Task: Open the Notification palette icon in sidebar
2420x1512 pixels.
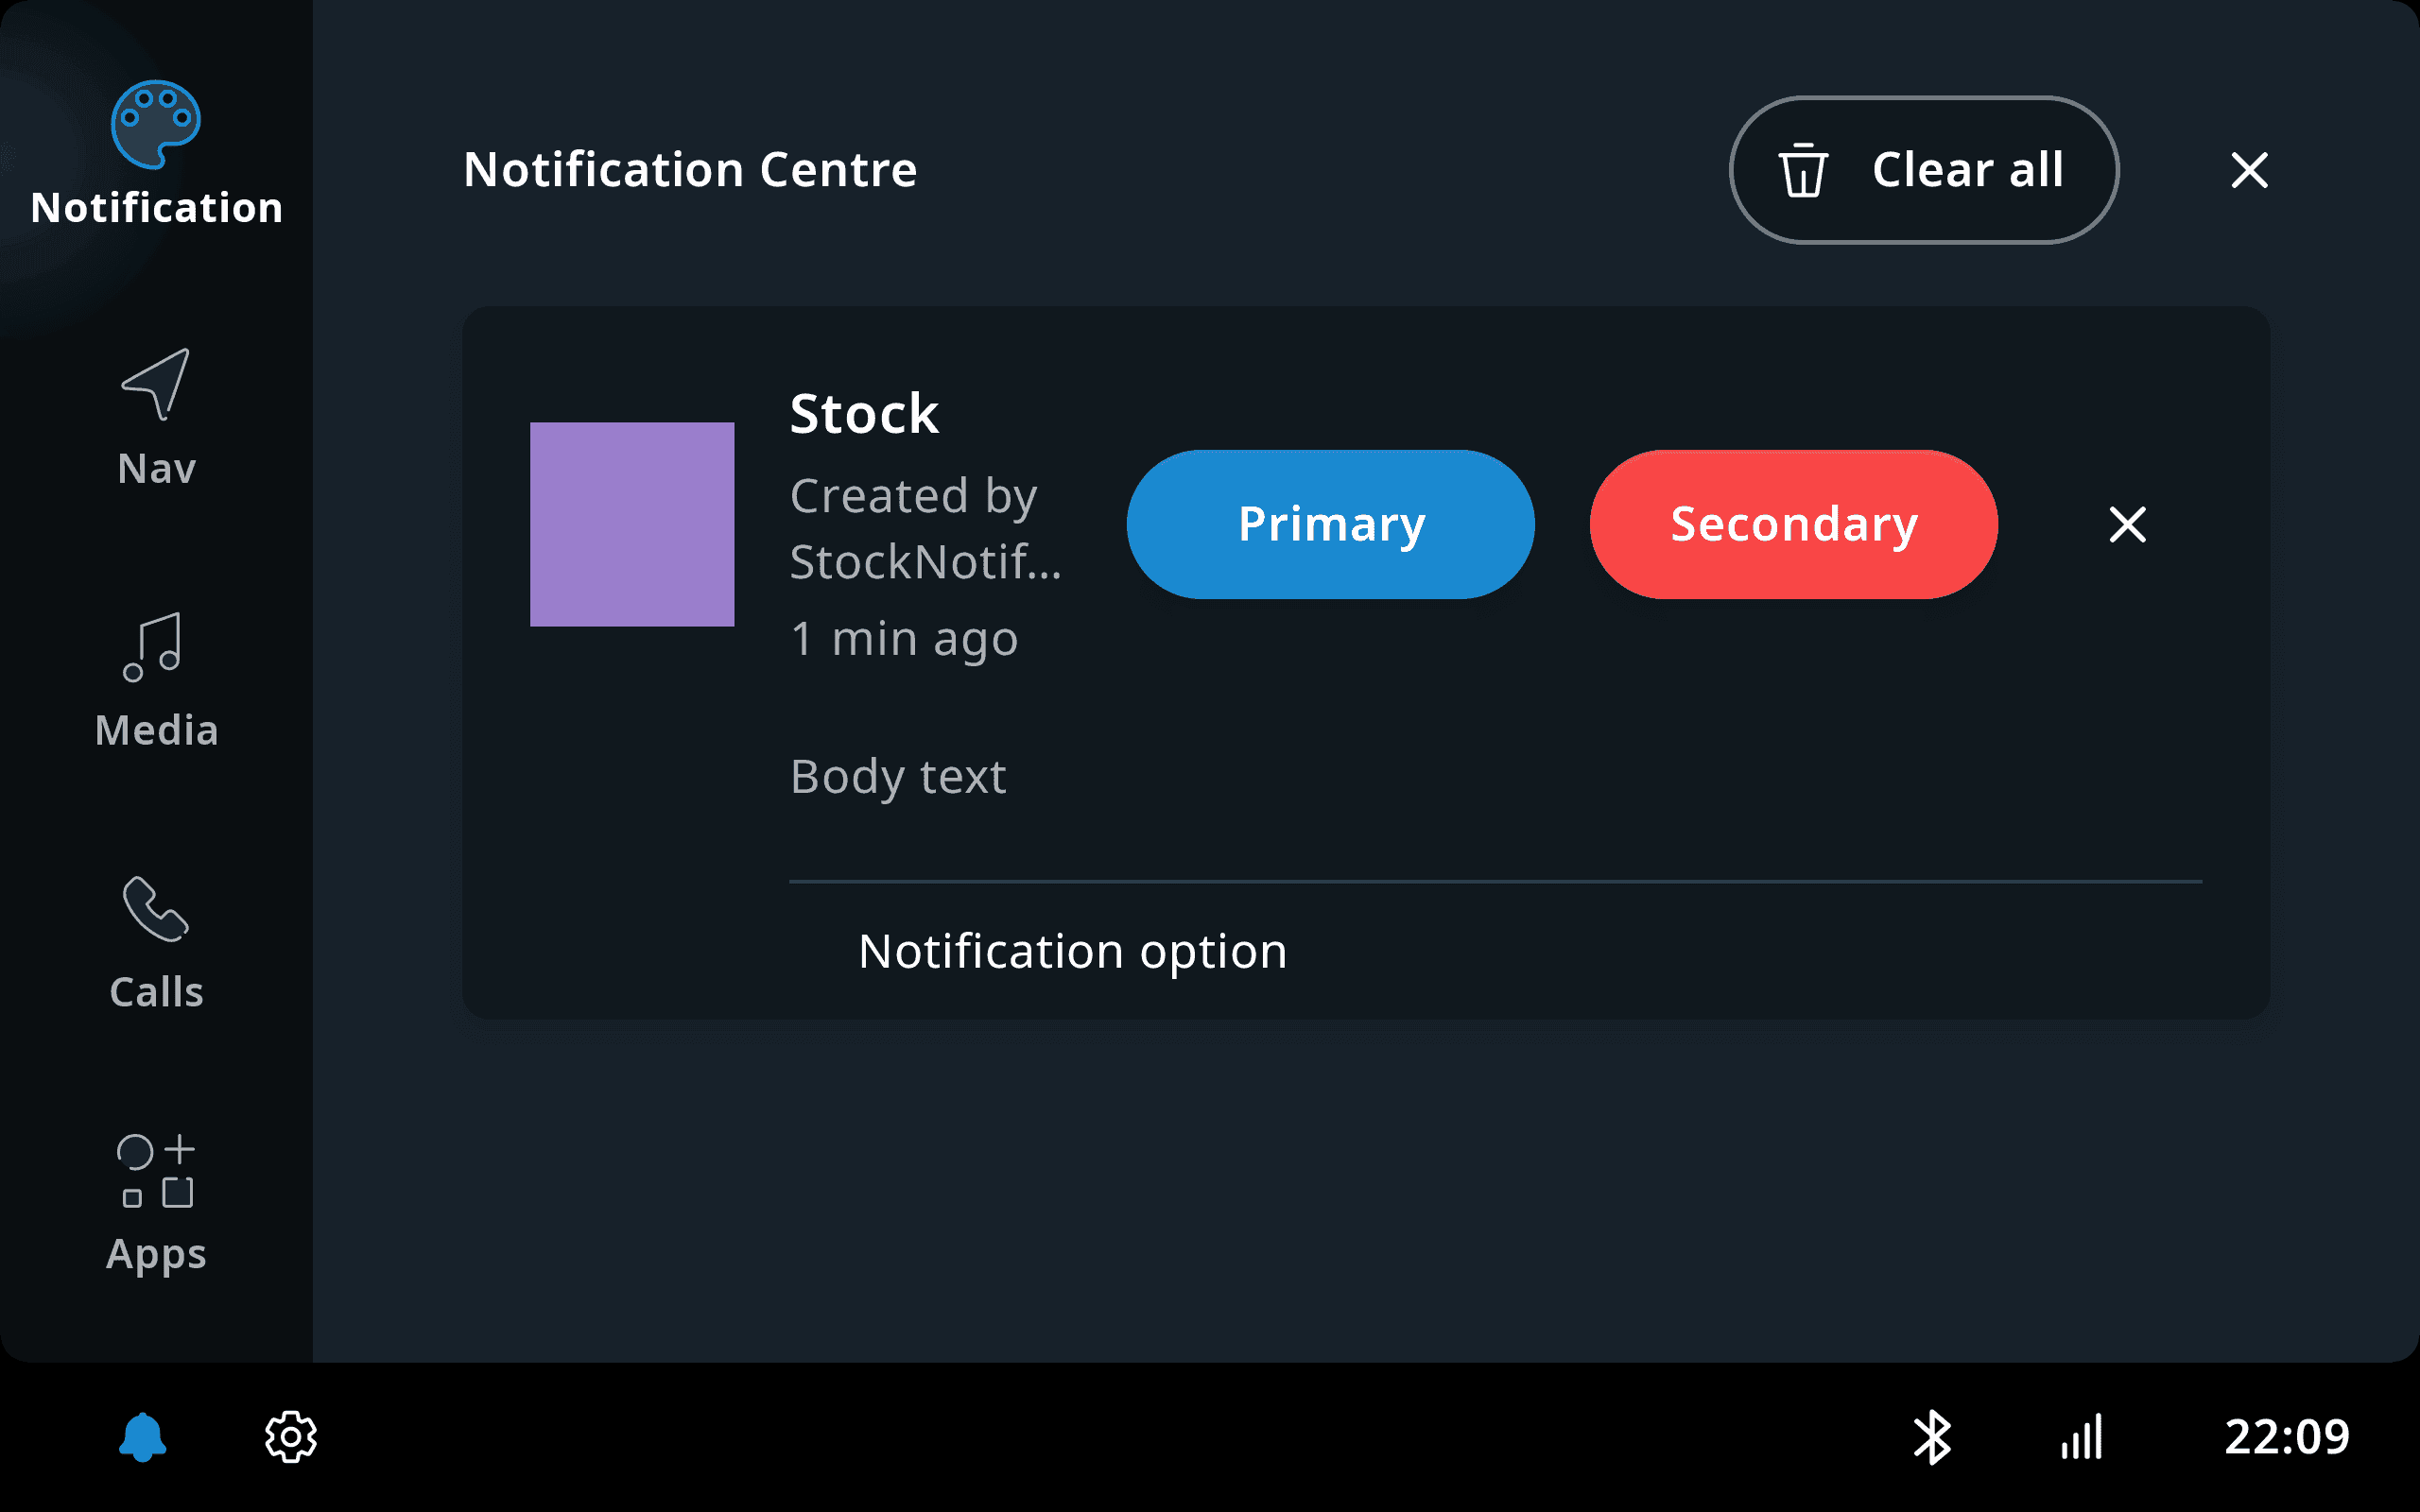Action: point(156,125)
